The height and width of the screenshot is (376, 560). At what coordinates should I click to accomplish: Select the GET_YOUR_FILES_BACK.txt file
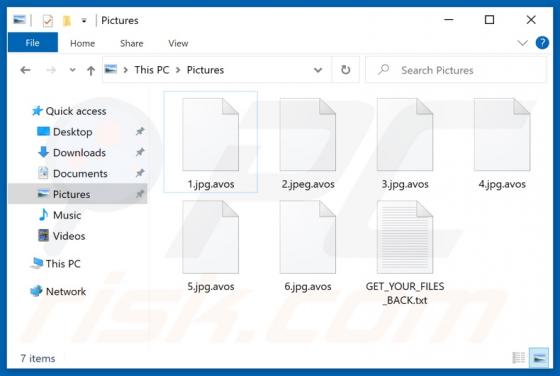pyautogui.click(x=405, y=253)
